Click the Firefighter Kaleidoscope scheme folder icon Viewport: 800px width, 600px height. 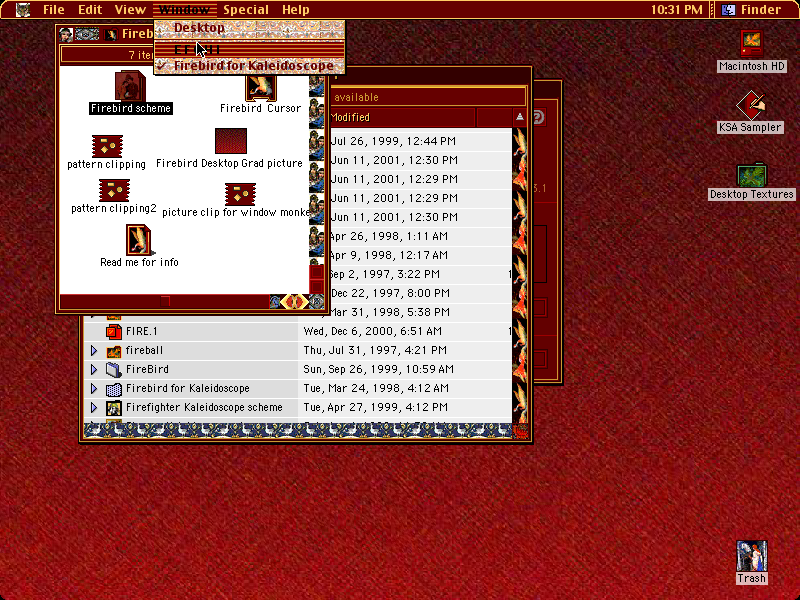tap(113, 408)
